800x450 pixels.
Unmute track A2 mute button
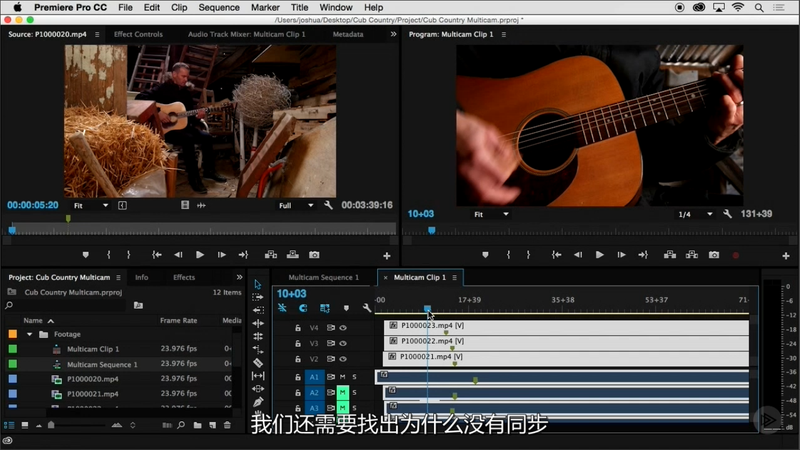pyautogui.click(x=342, y=393)
